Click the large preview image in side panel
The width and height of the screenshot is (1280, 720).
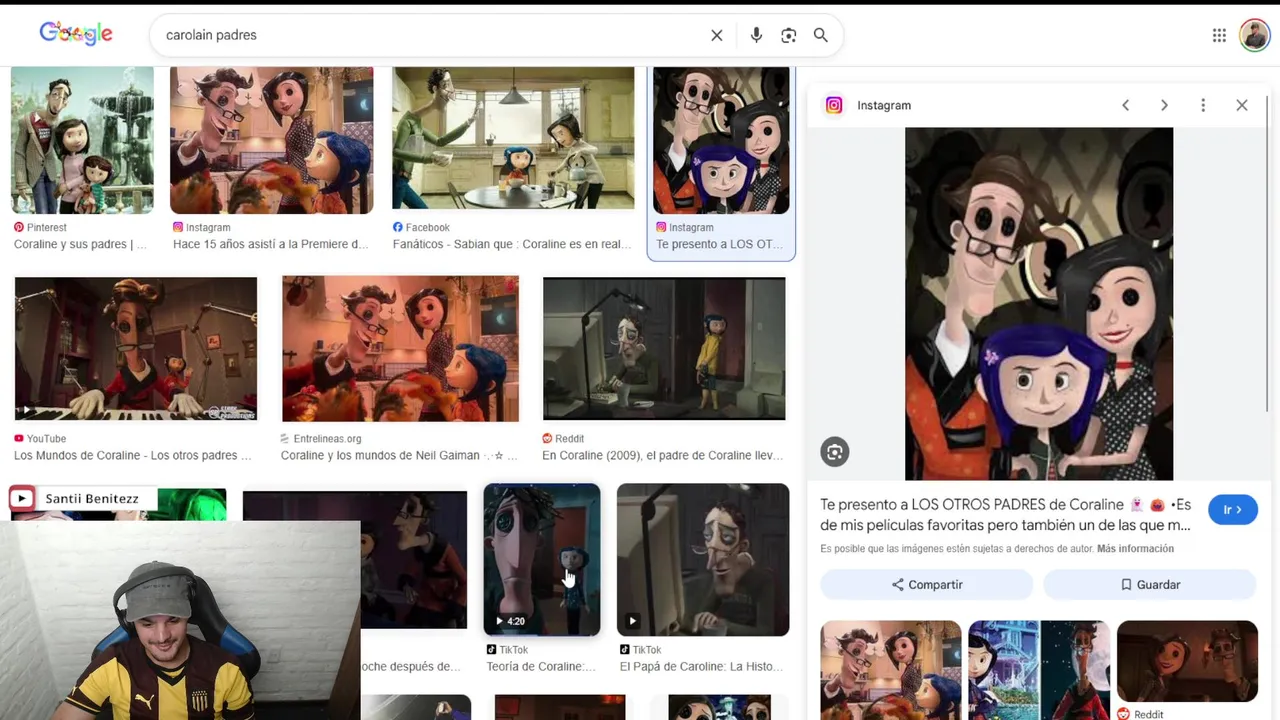[1039, 304]
